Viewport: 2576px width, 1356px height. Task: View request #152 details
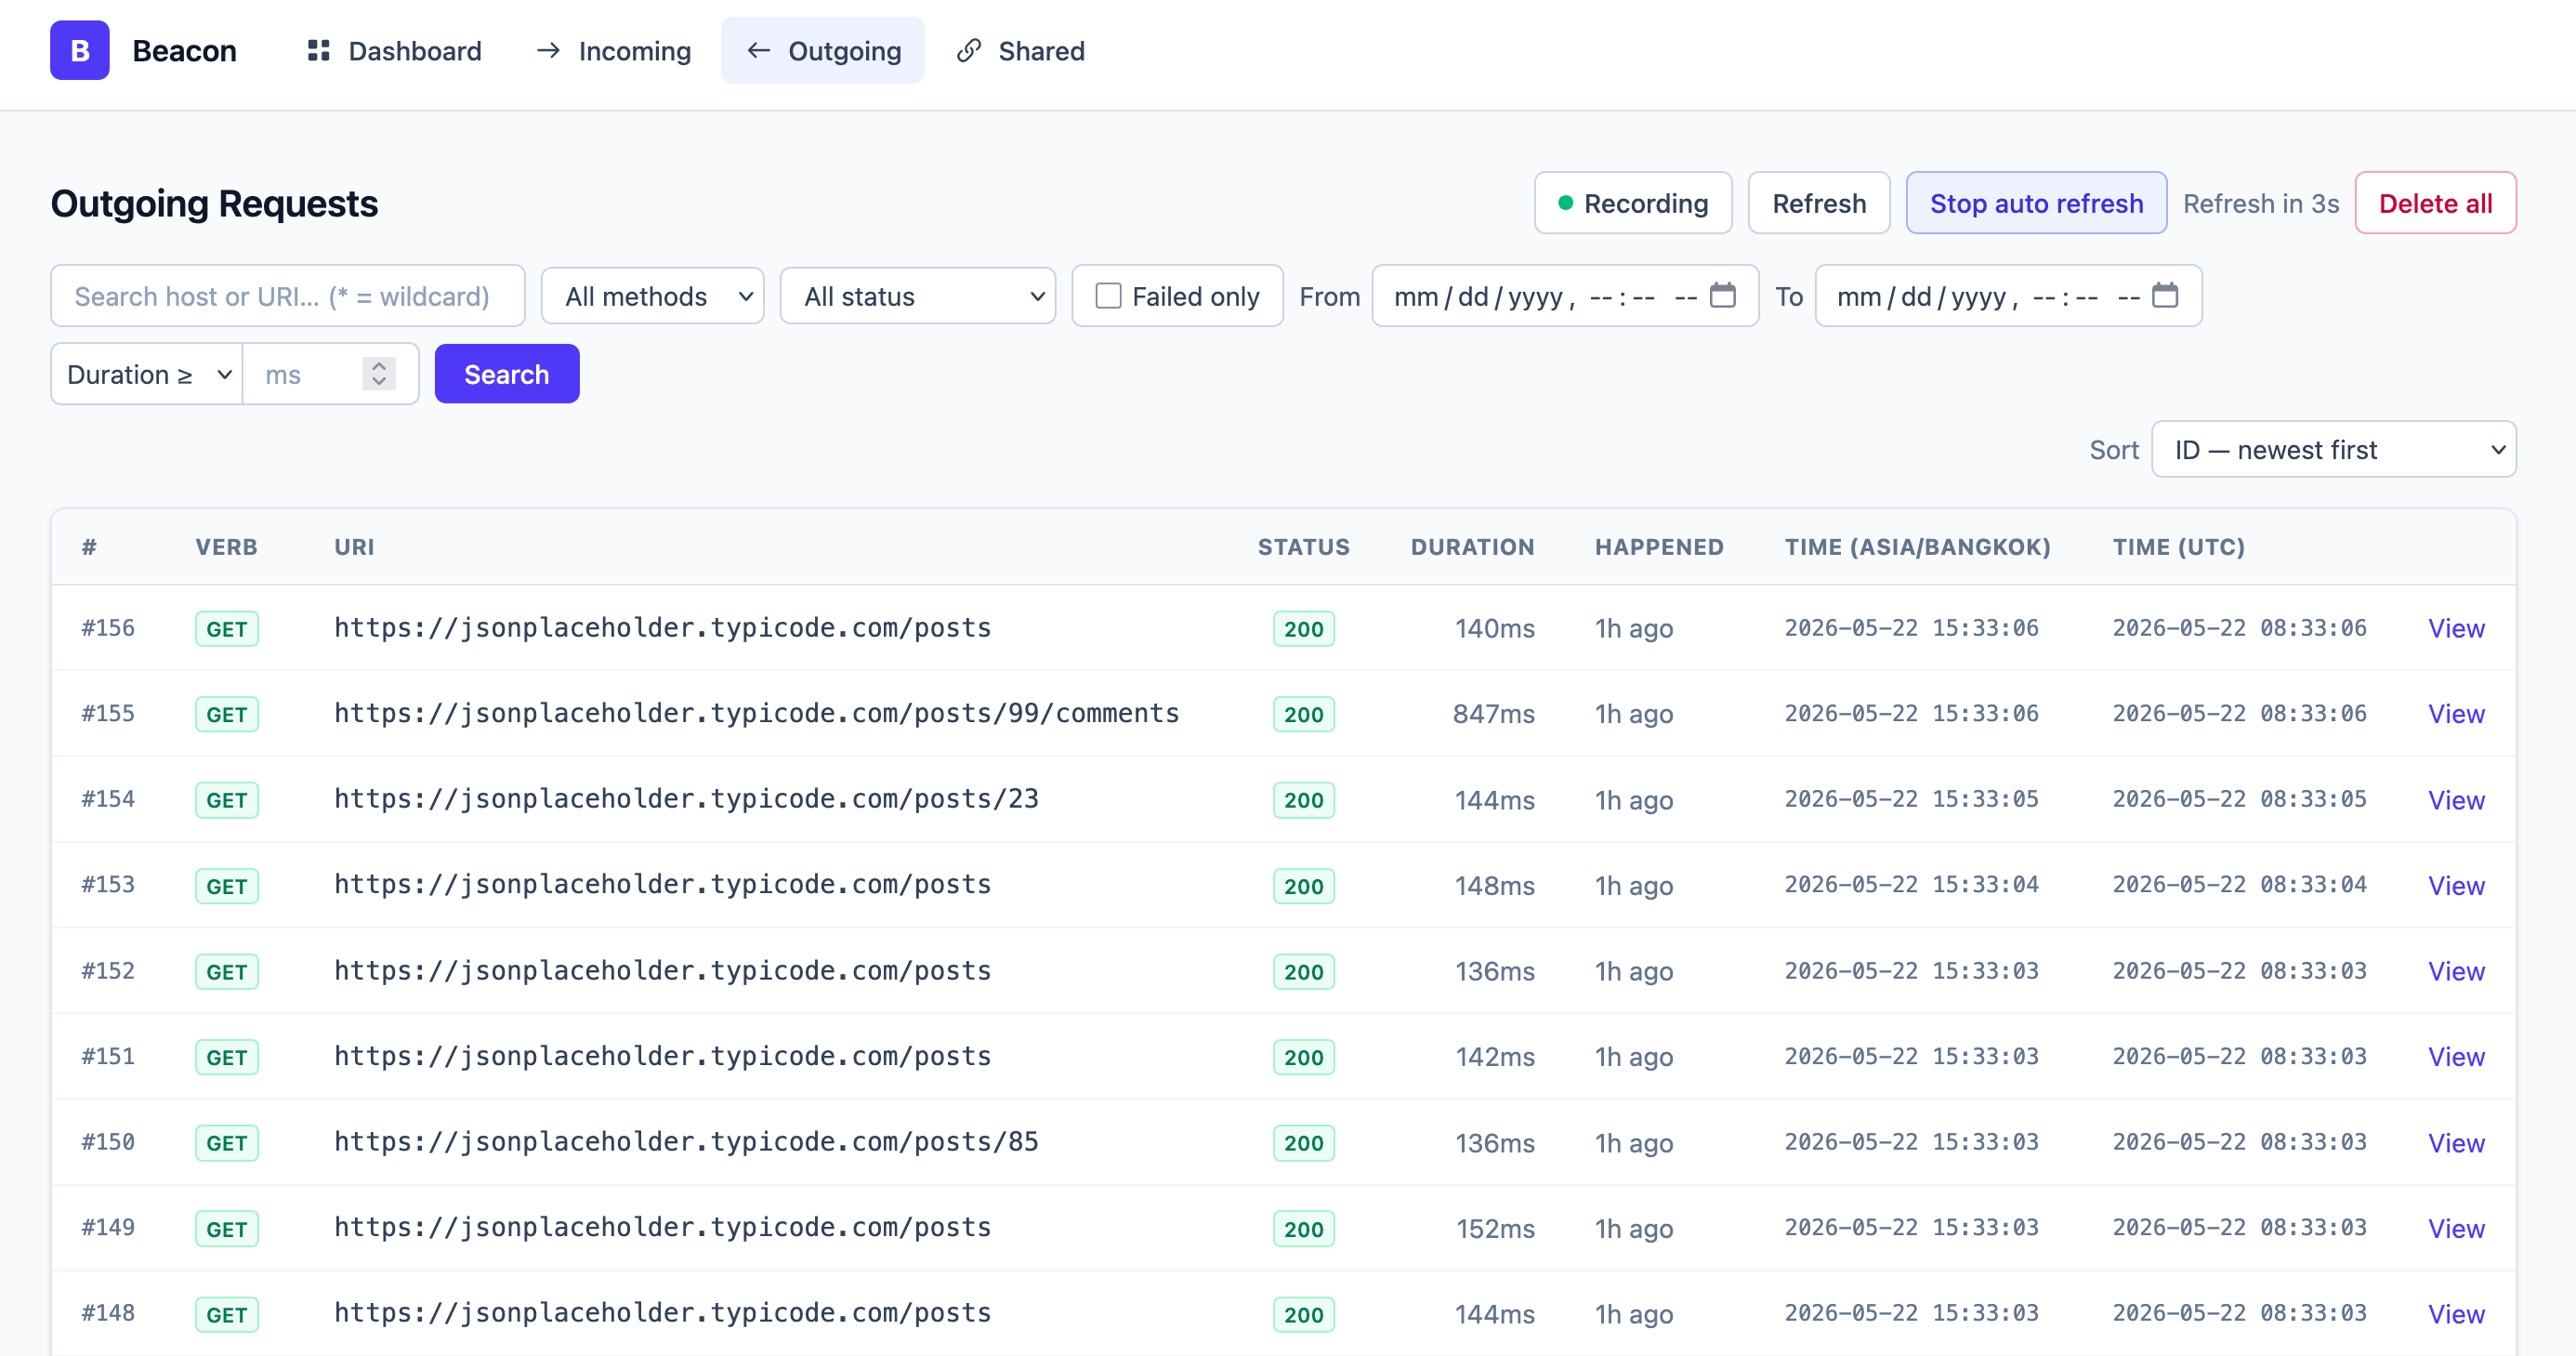[x=2455, y=971]
